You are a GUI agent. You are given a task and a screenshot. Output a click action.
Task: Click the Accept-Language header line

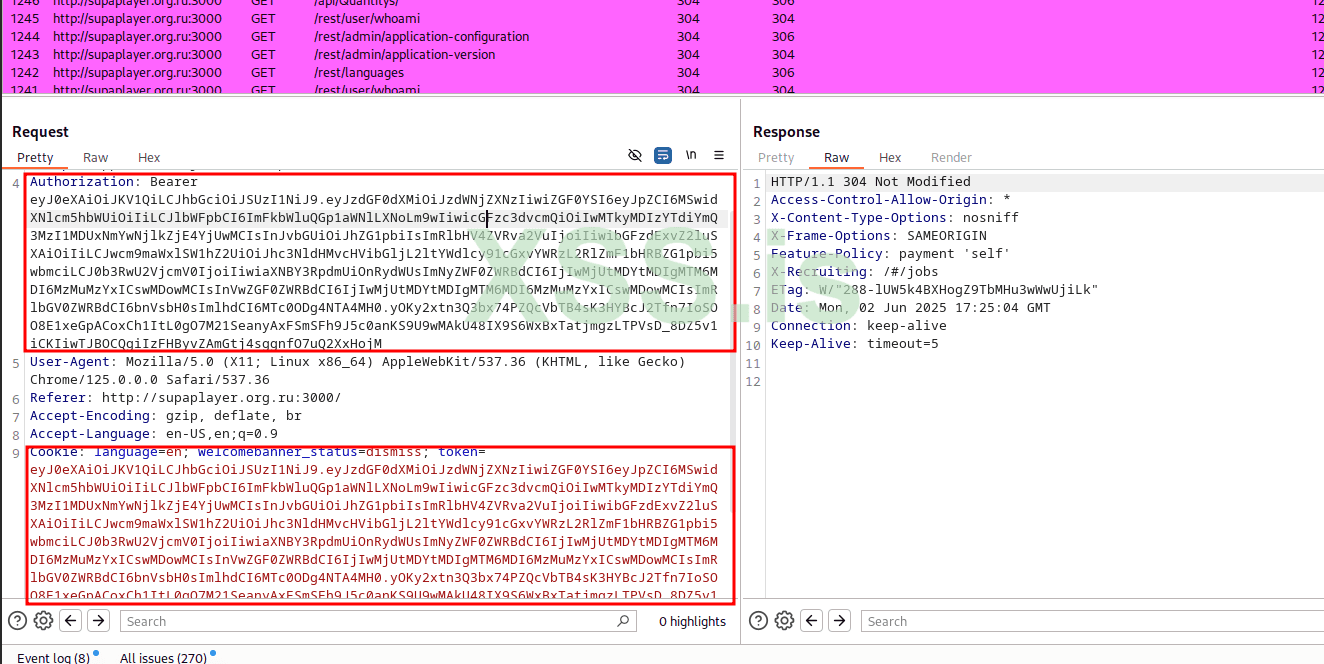coord(154,434)
